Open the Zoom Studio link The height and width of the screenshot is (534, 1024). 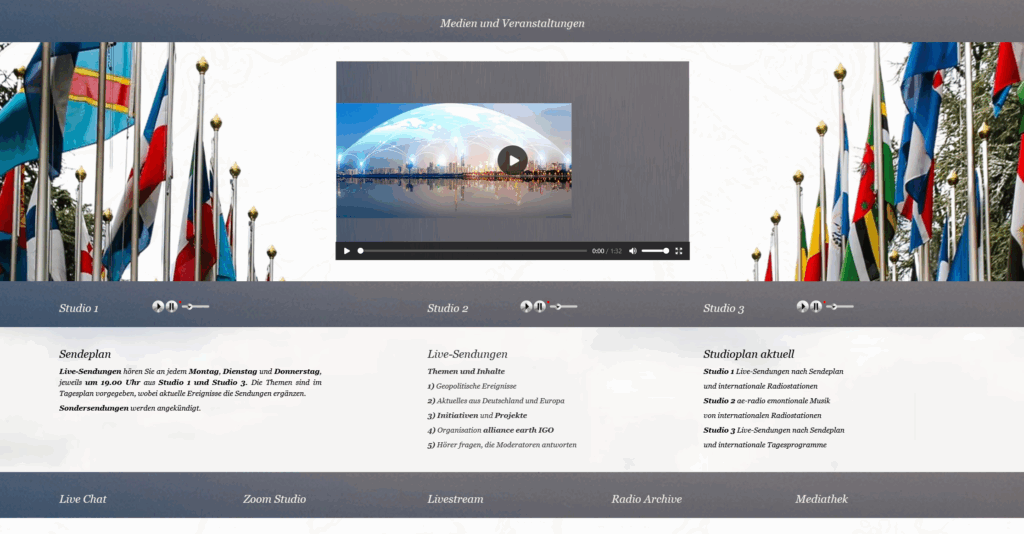(274, 499)
